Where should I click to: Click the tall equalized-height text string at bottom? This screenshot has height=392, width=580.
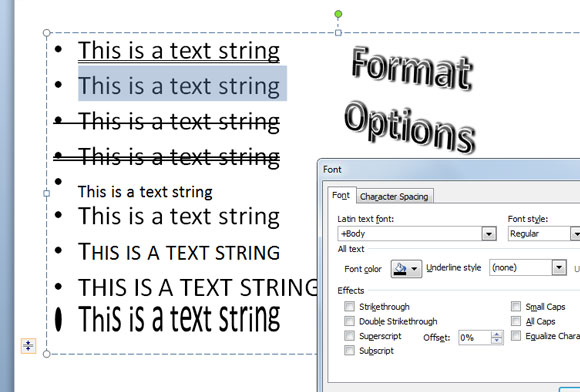[x=179, y=319]
